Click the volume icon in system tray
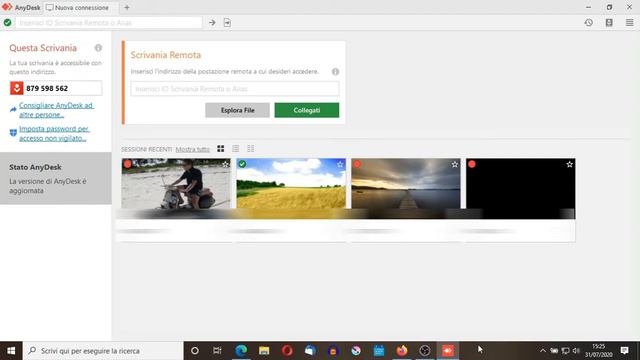This screenshot has height=360, width=640. coord(576,351)
